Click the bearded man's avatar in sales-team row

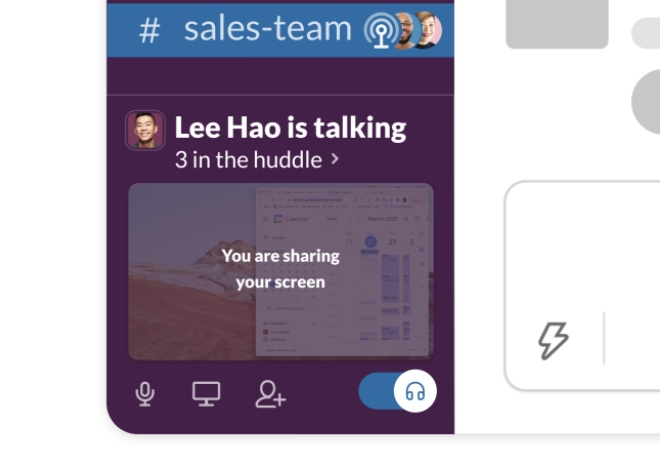click(405, 30)
